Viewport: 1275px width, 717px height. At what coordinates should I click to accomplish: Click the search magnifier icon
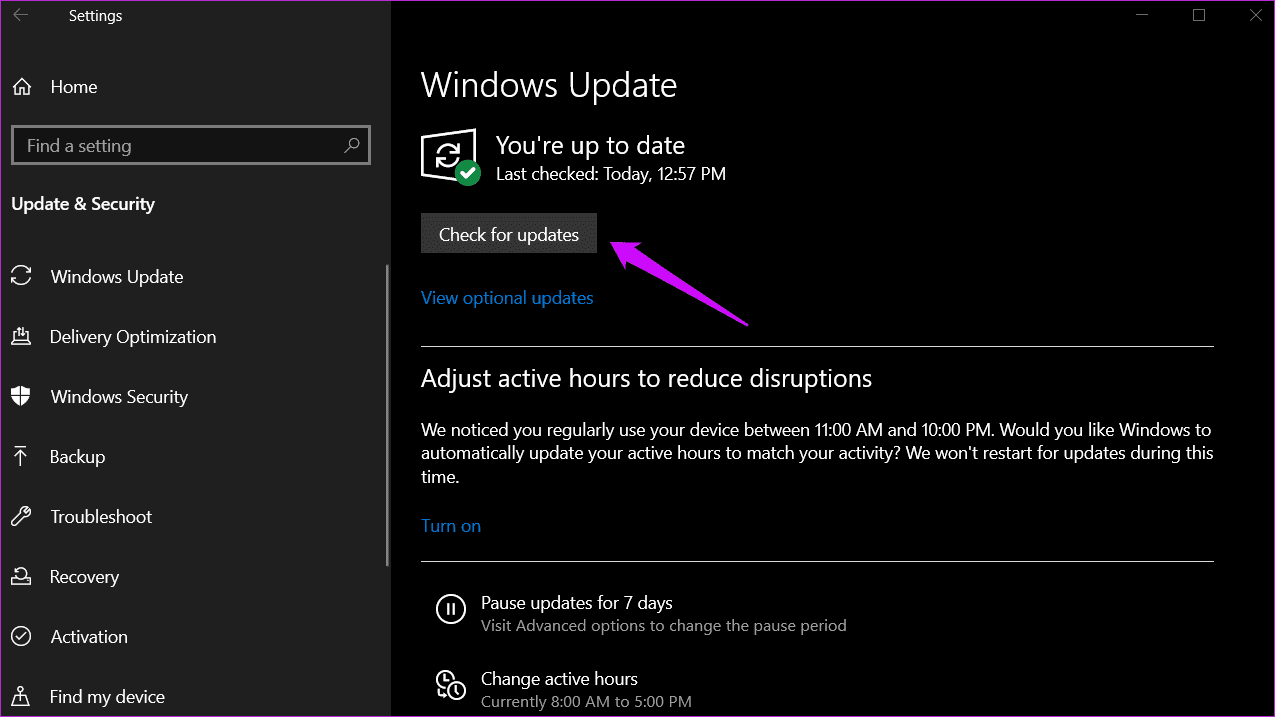pos(352,145)
